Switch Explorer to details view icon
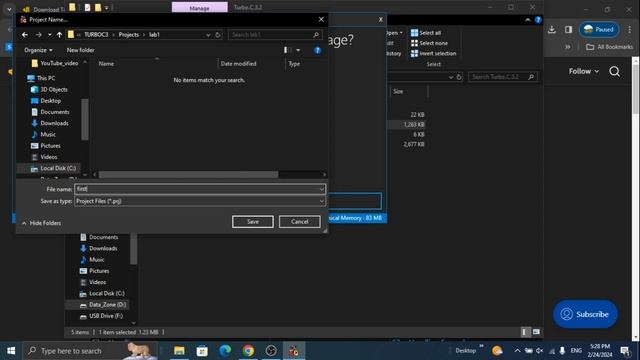This screenshot has height=360, width=640. click(x=524, y=332)
